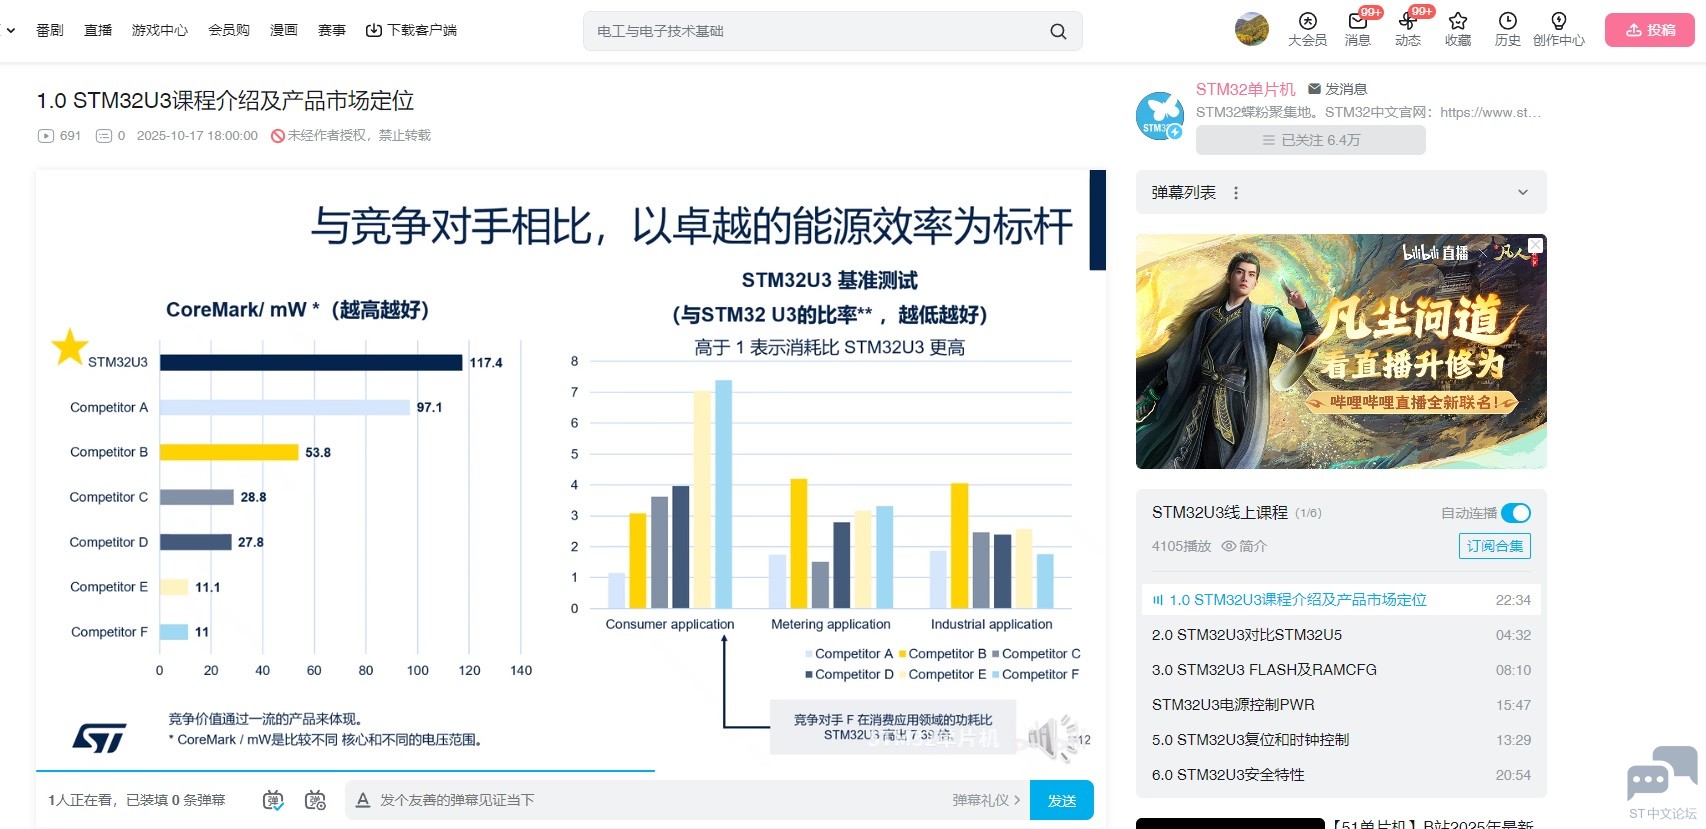1706x829 pixels.
Task: Open the 直播 nav menu item
Action: coord(98,30)
